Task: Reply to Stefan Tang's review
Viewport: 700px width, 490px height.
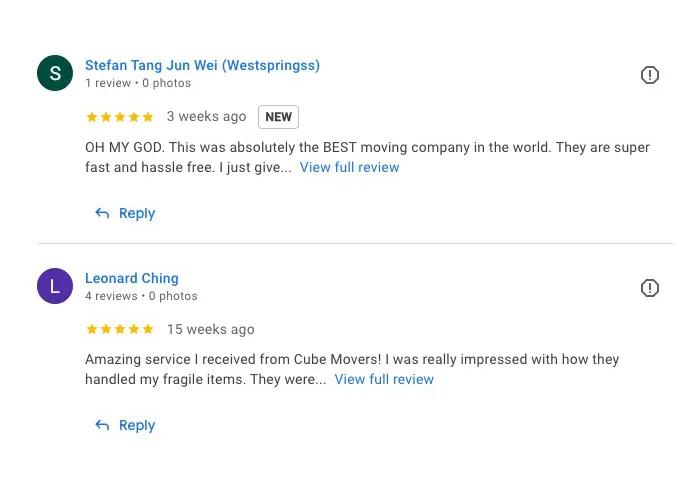Action: [136, 213]
